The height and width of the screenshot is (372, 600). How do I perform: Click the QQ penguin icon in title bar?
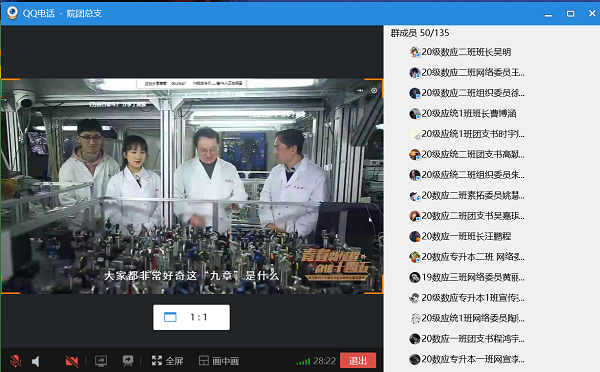(12, 13)
